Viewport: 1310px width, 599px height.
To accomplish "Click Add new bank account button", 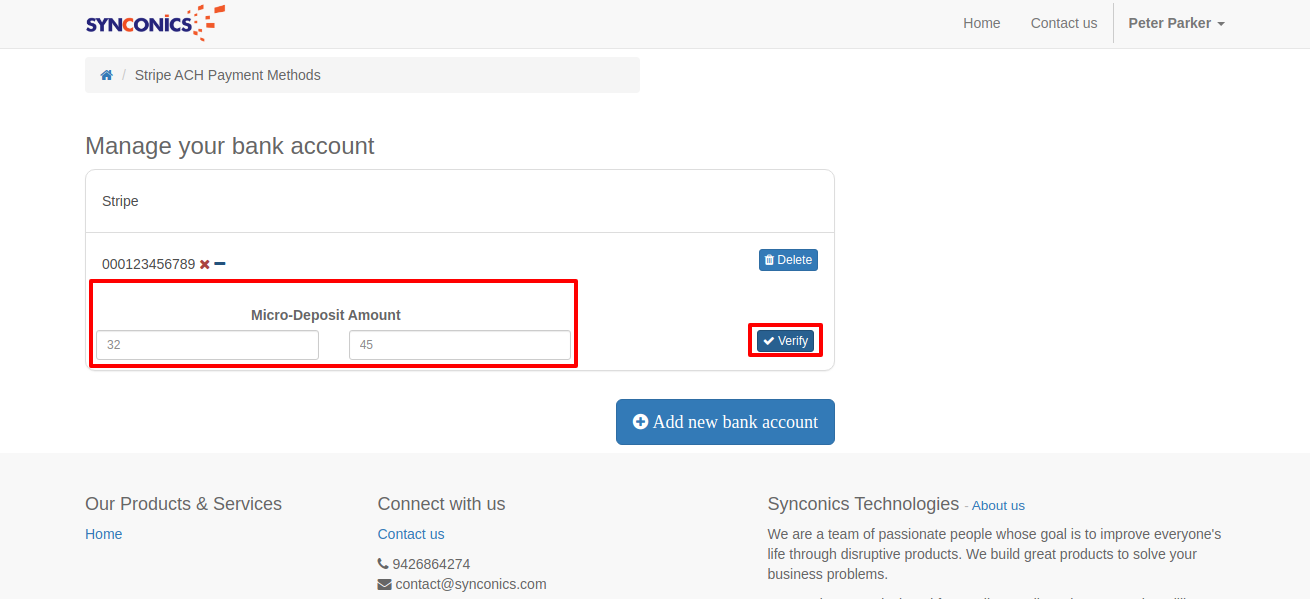I will 725,422.
